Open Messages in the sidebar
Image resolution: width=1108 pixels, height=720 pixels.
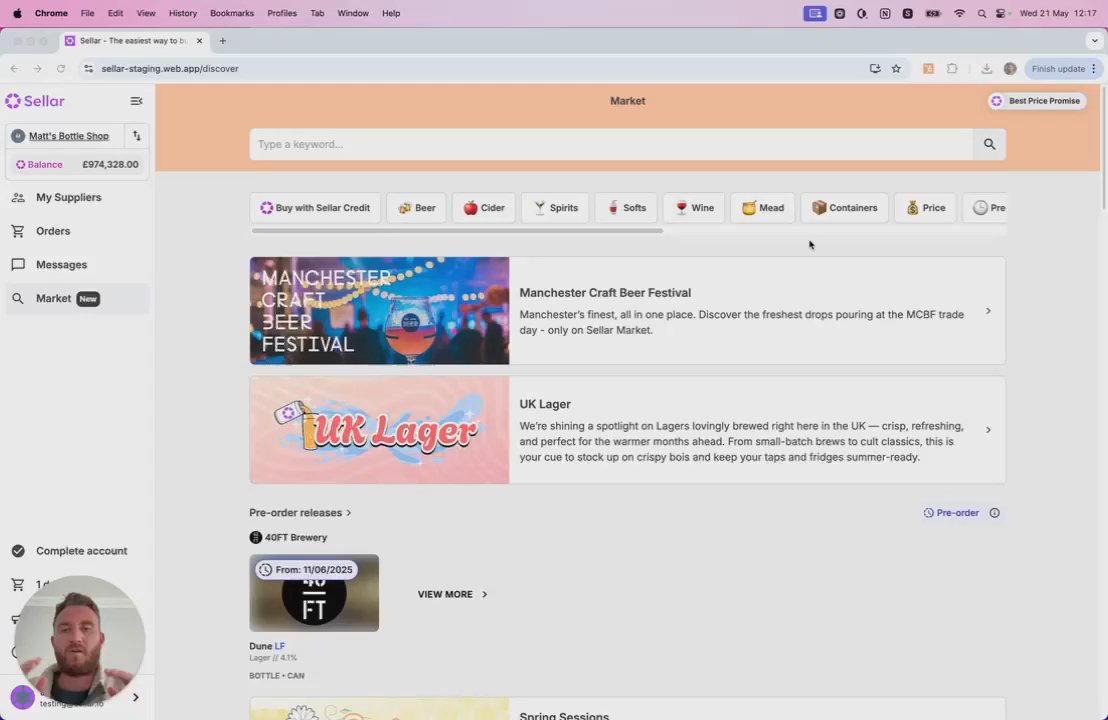click(77, 264)
